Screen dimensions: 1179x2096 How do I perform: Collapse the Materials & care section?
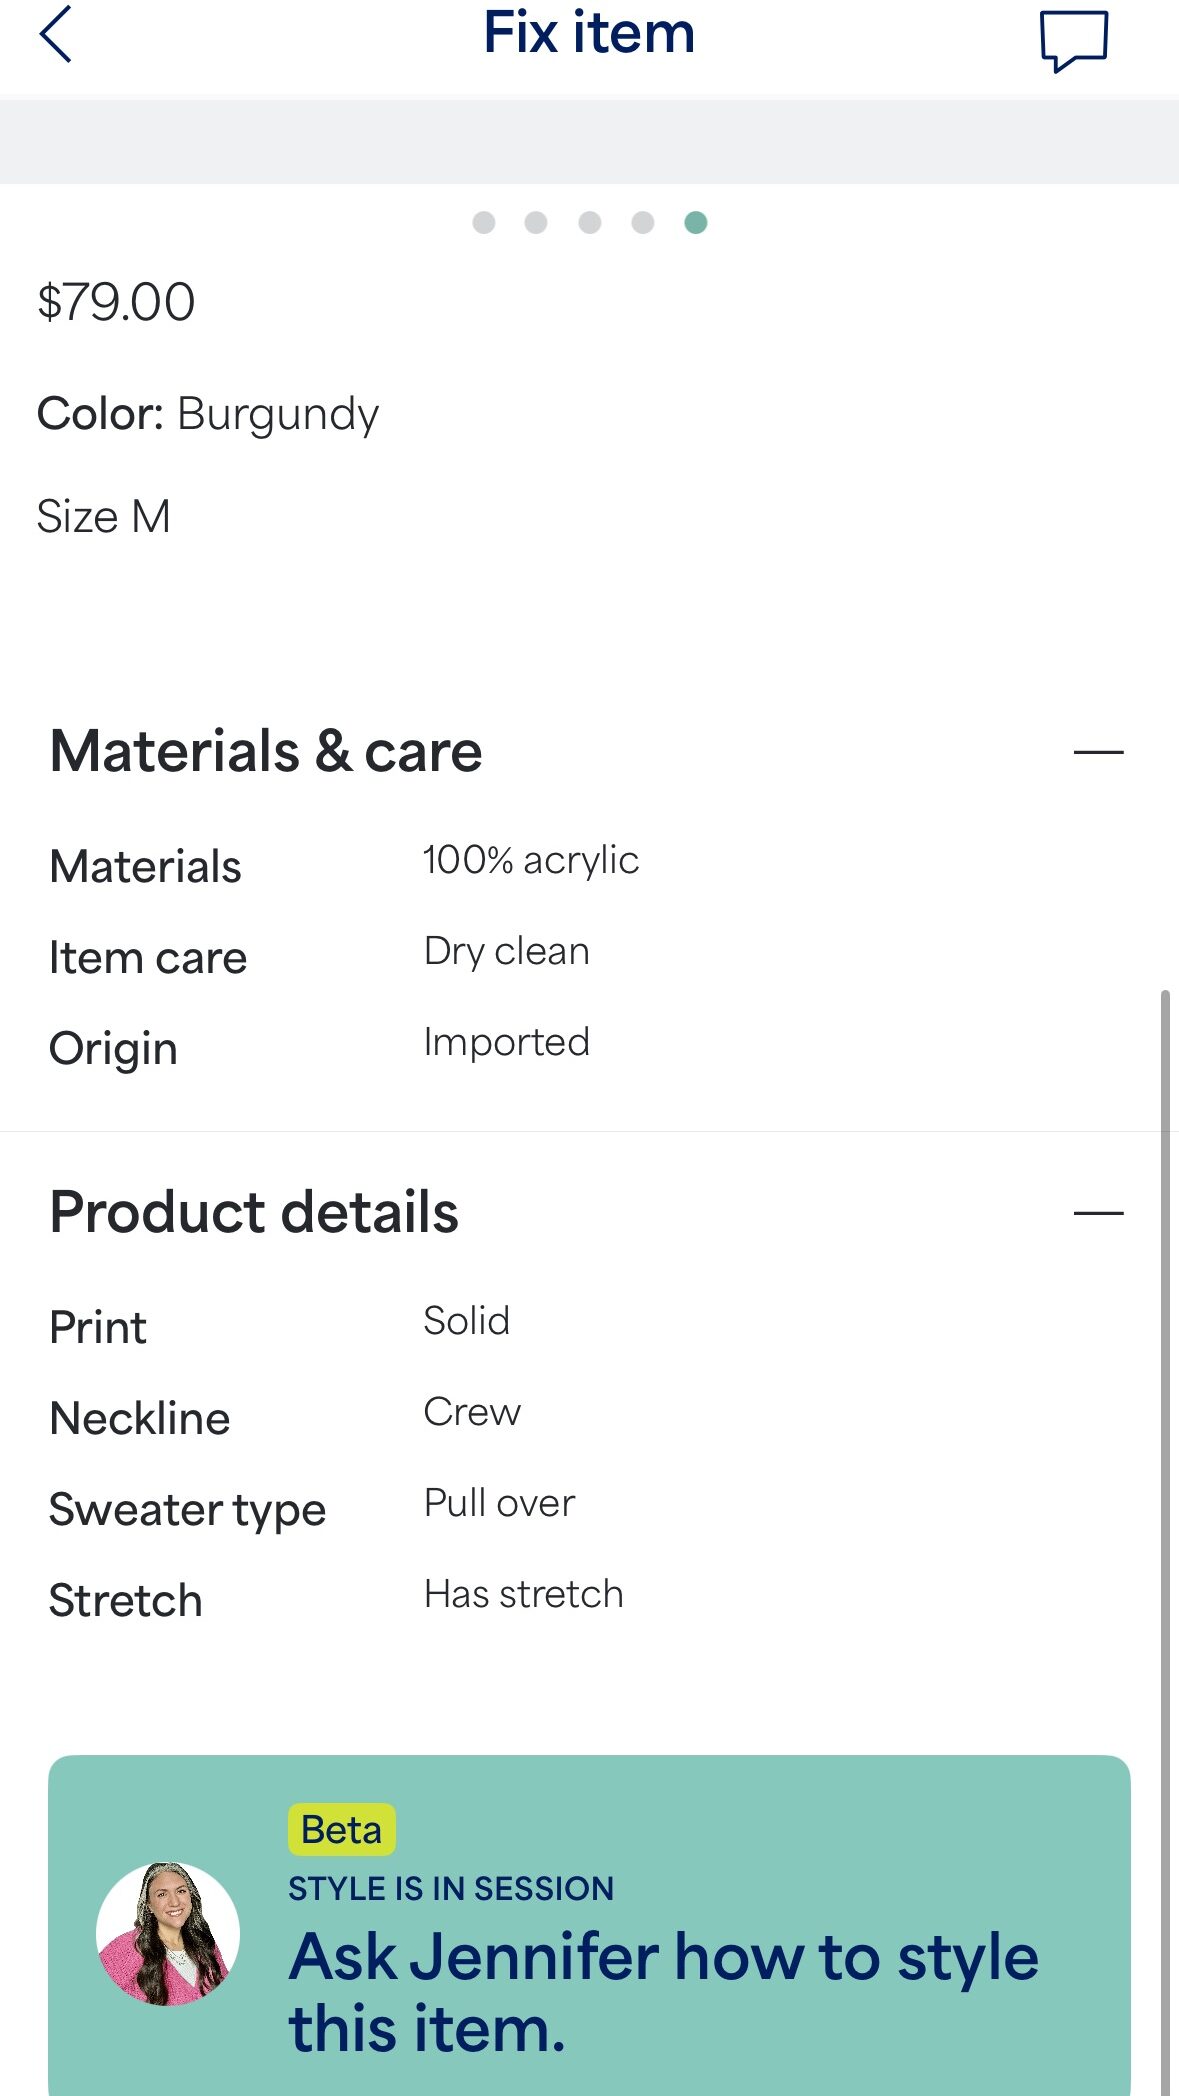tap(1098, 752)
